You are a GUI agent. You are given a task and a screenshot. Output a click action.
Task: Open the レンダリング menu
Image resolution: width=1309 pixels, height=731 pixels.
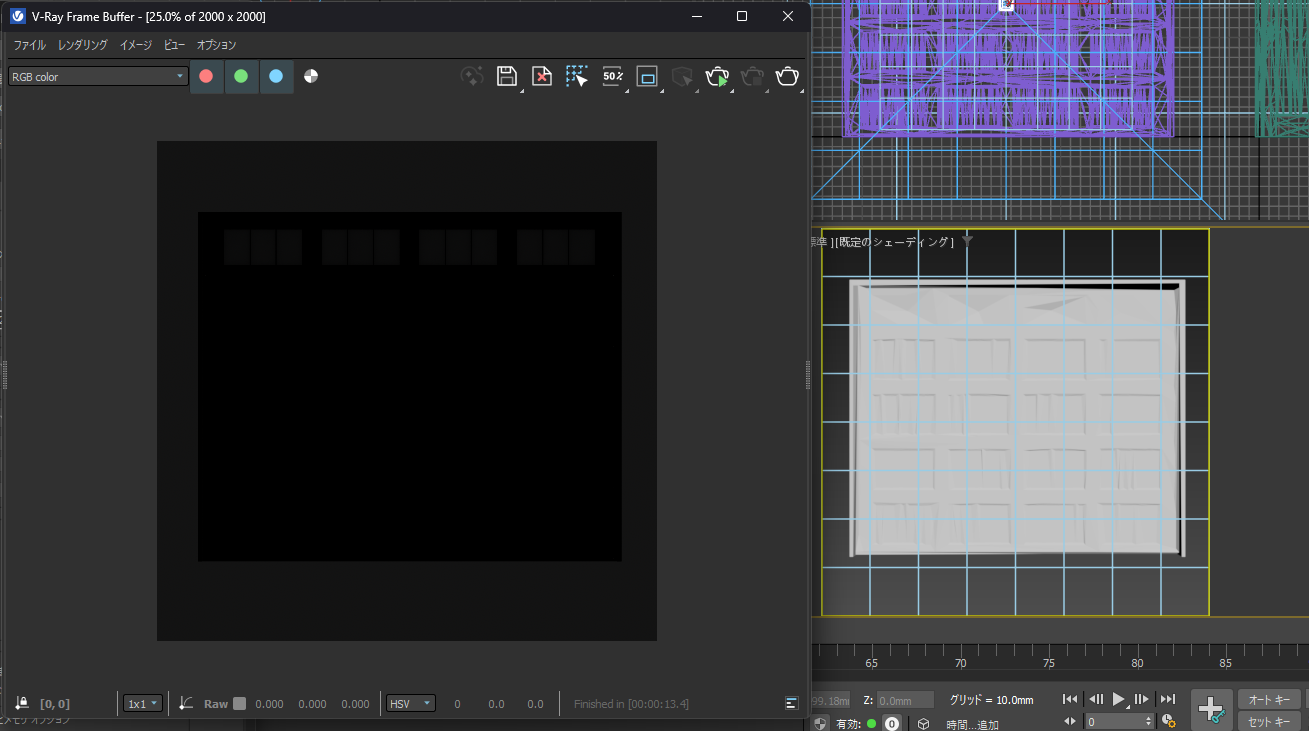(83, 45)
